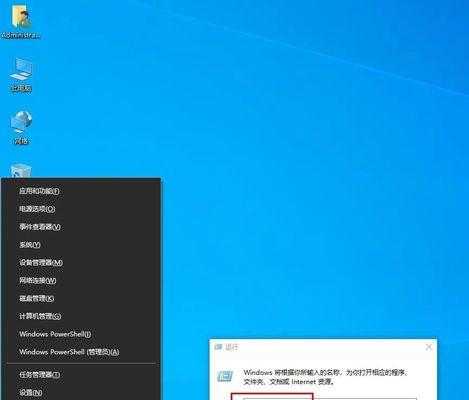
Task: Open the 网络 desktop icon
Action: pos(21,127)
